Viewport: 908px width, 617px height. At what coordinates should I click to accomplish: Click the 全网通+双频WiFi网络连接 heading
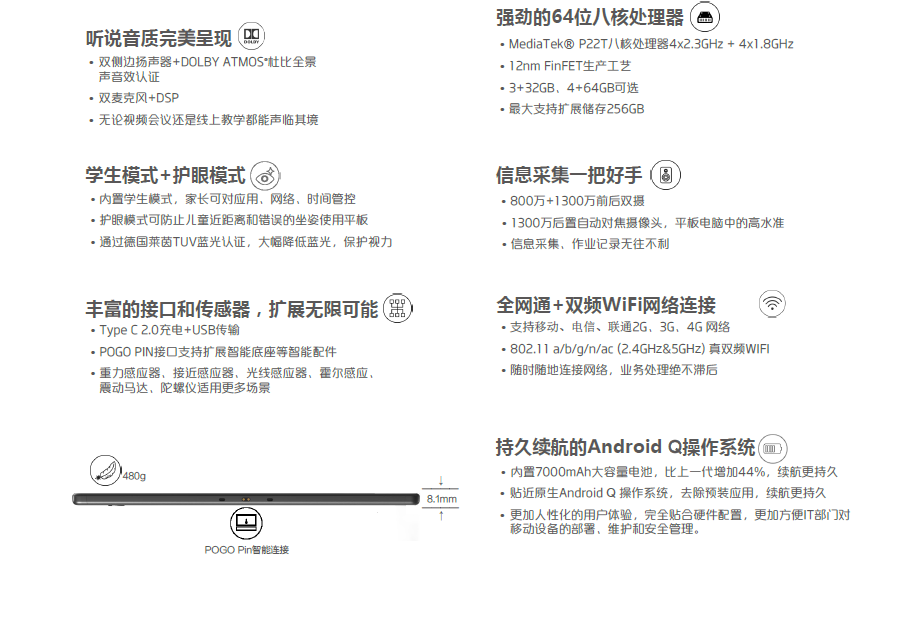(606, 305)
